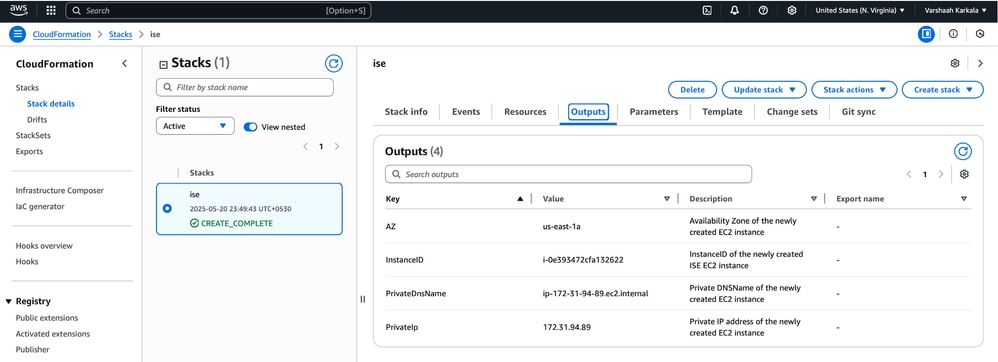The image size is (998, 362).
Task: Expand the Stack actions dropdown
Action: coord(855,90)
